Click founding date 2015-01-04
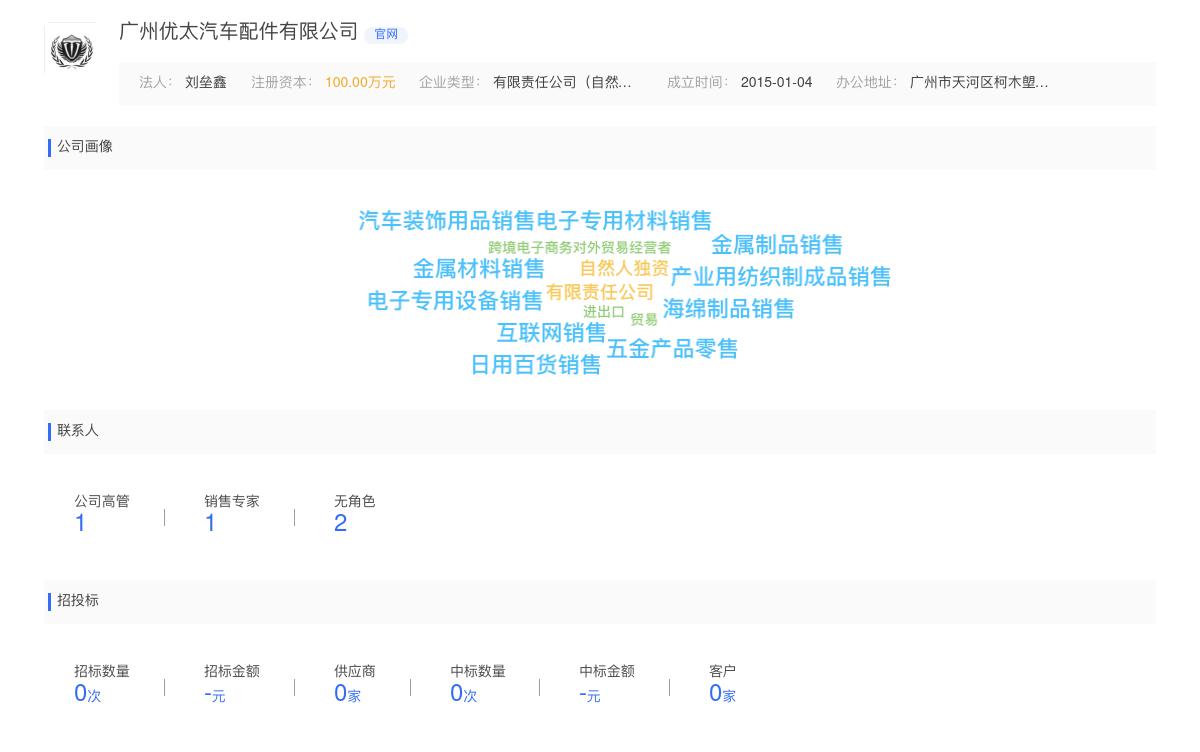This screenshot has width=1200, height=752. pyautogui.click(x=776, y=83)
